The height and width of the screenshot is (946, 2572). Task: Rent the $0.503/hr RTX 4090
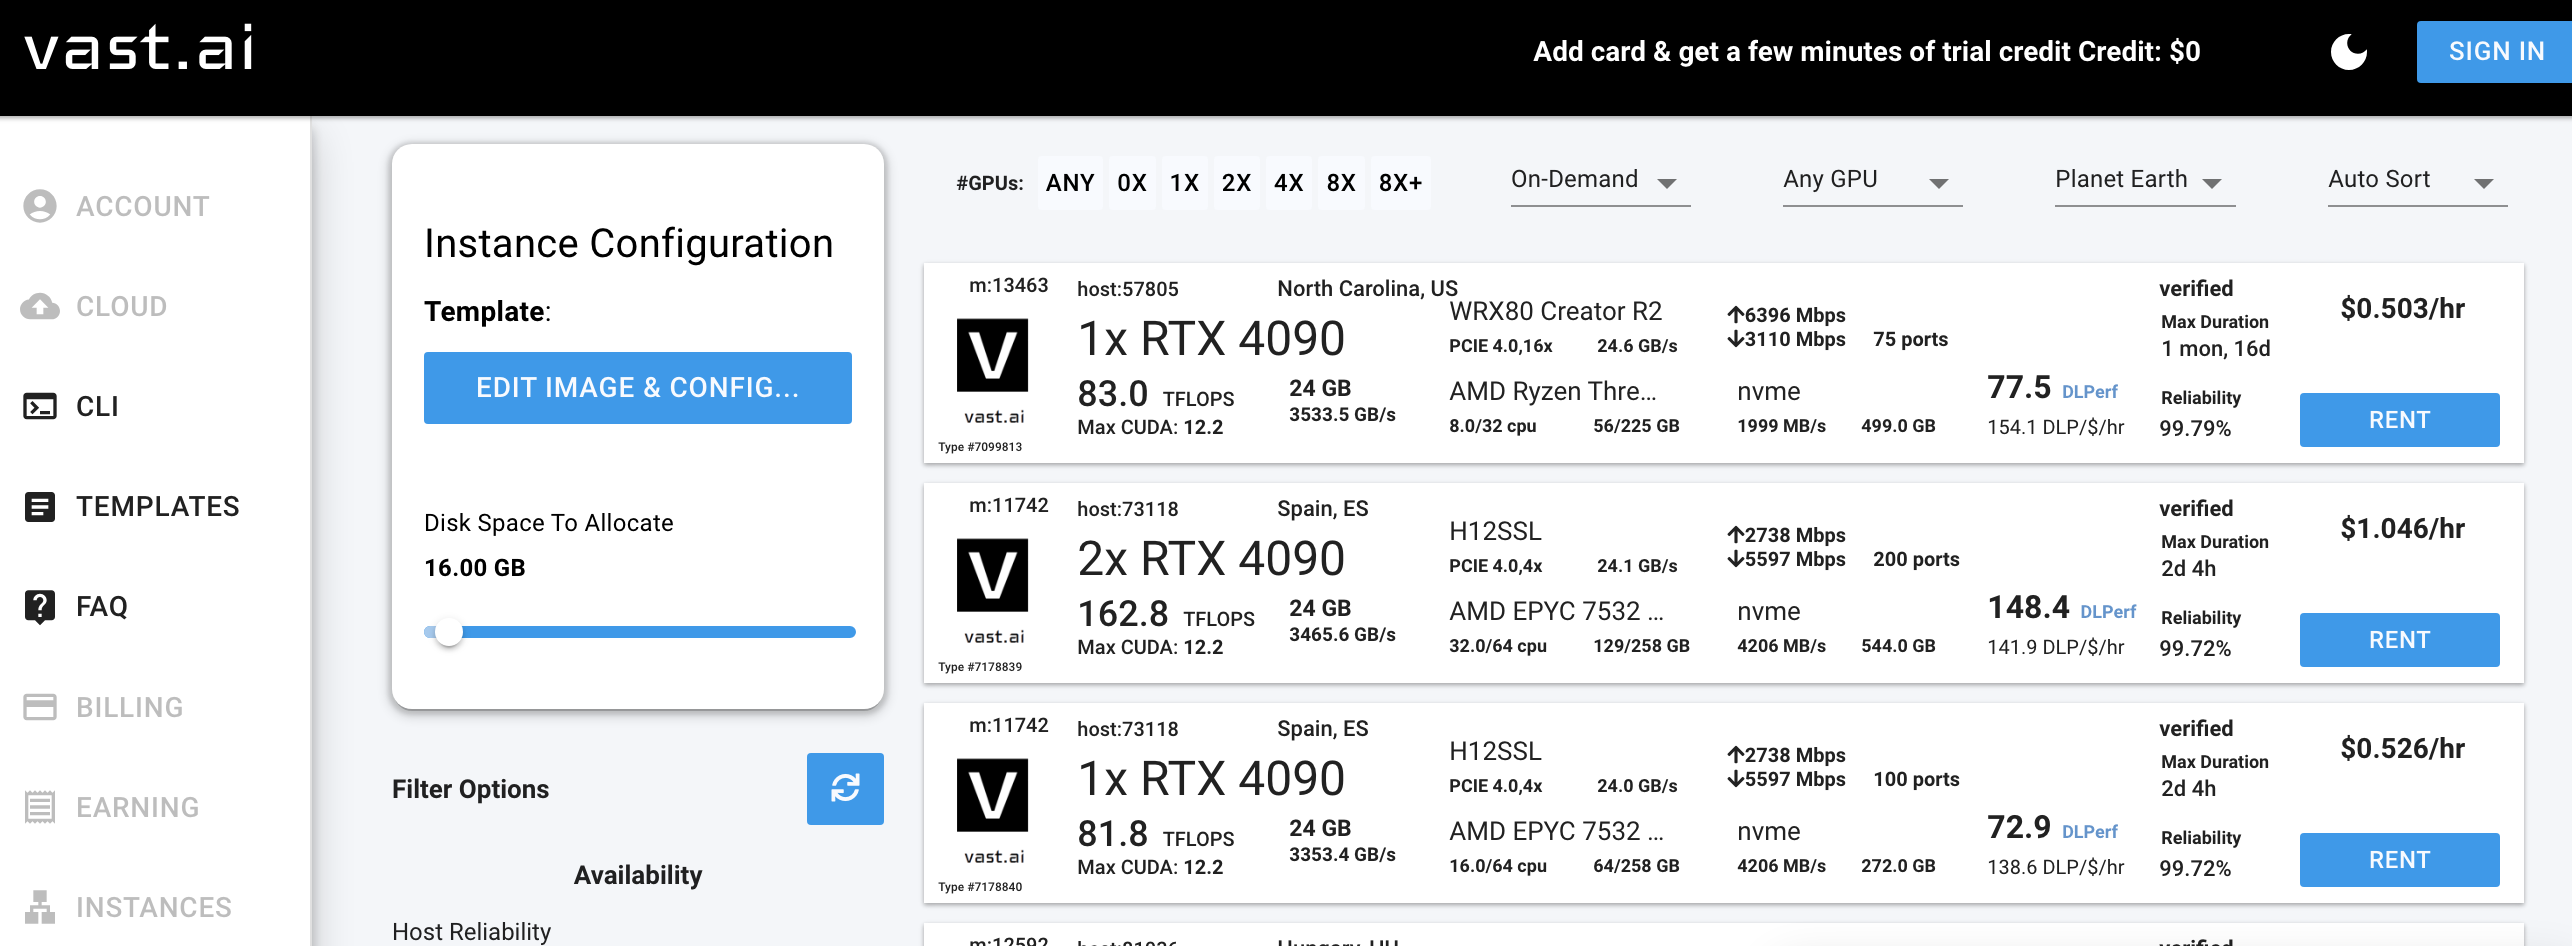pos(2399,420)
